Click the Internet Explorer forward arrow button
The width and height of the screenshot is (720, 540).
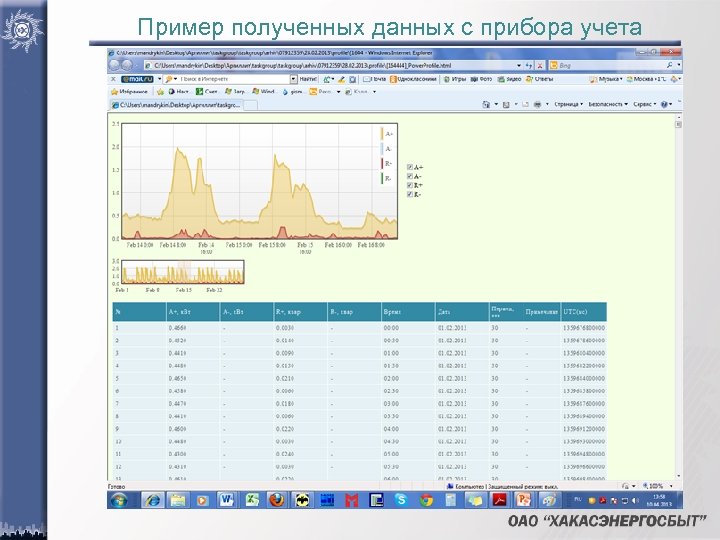(127, 65)
